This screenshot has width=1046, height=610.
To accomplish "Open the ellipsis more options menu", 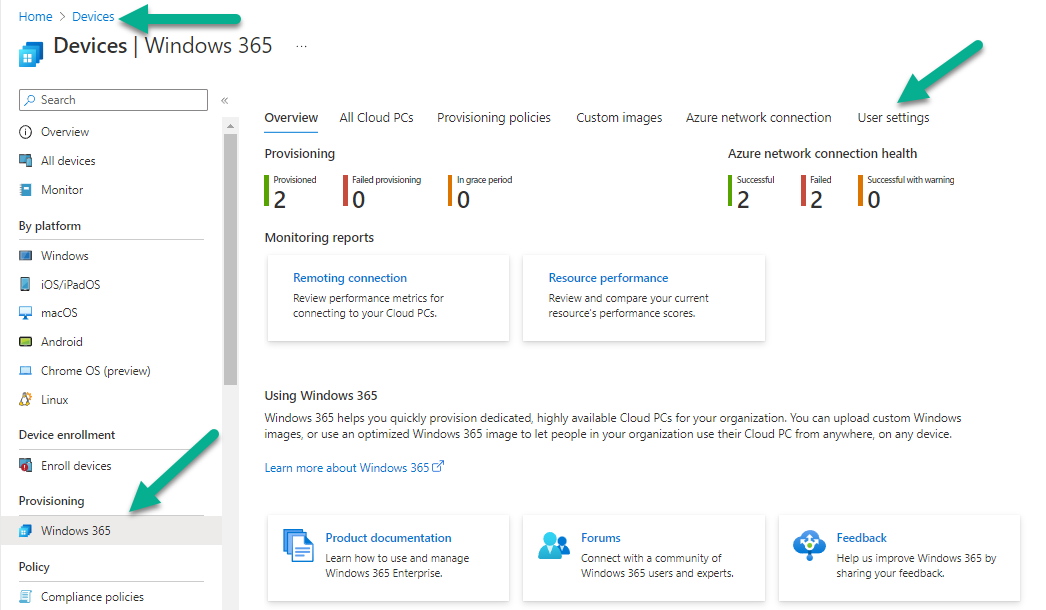I will tap(302, 46).
